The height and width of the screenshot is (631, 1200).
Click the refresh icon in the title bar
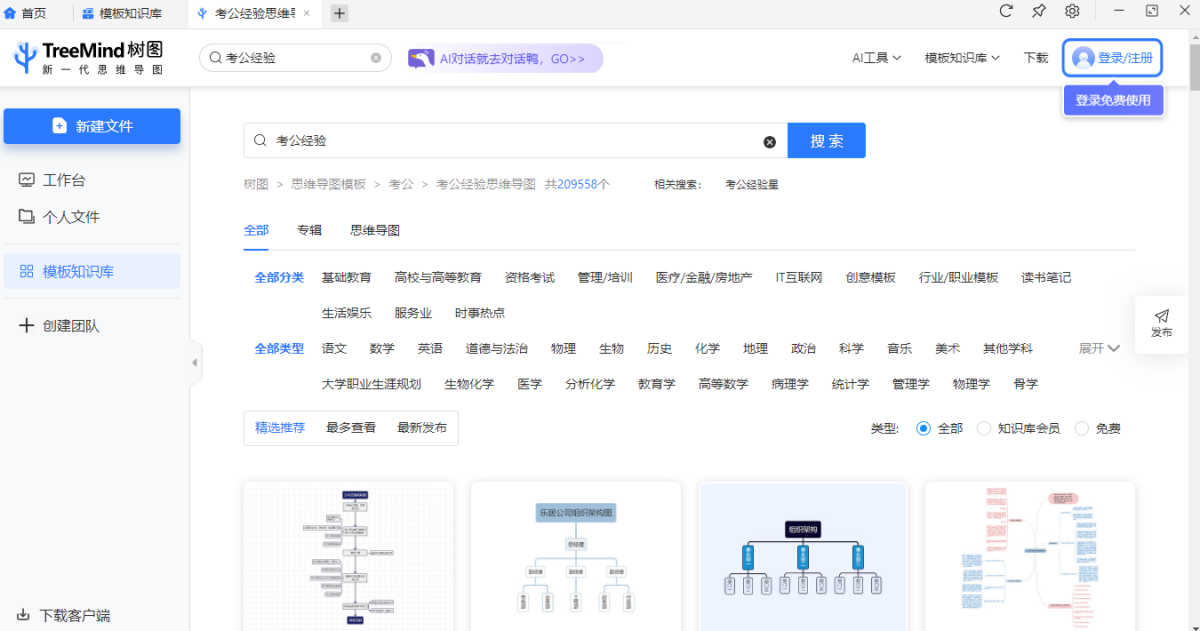click(1007, 11)
